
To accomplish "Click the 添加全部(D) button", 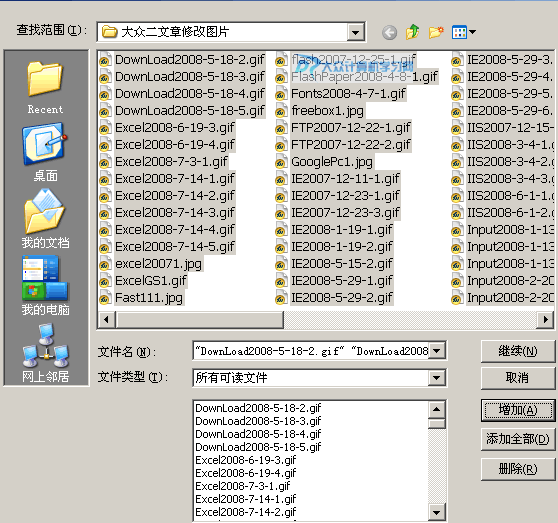I will click(x=517, y=439).
